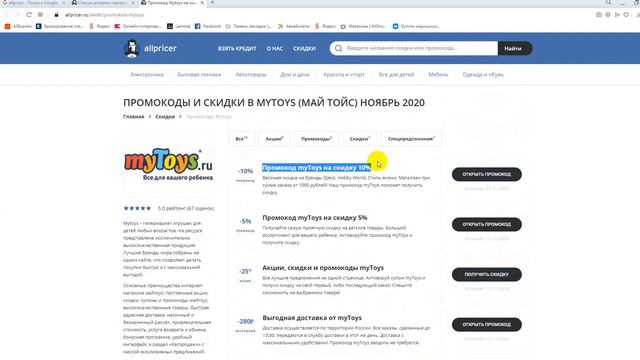Close the active Промокод Mytoys tab

tap(202, 2)
